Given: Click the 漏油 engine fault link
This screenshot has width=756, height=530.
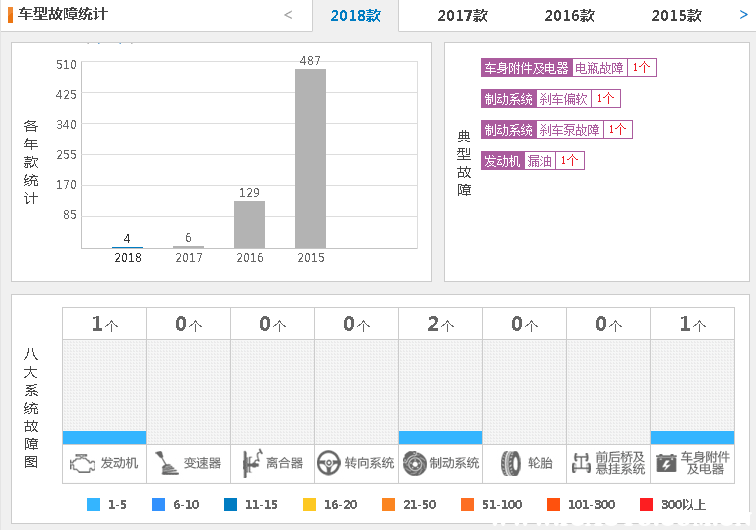Looking at the screenshot, I should 539,161.
